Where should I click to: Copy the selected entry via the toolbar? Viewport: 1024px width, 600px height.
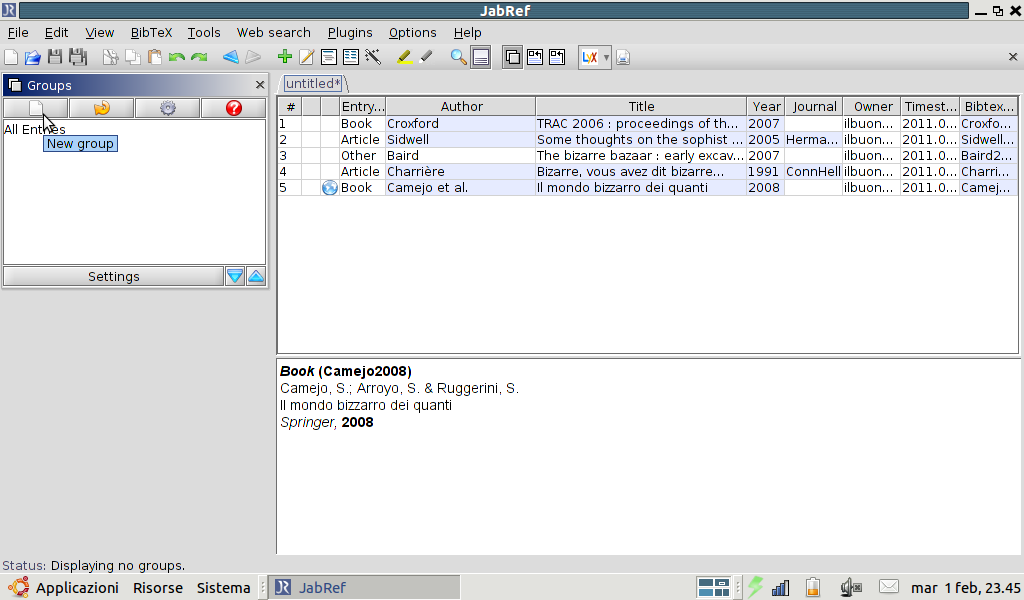pos(133,57)
